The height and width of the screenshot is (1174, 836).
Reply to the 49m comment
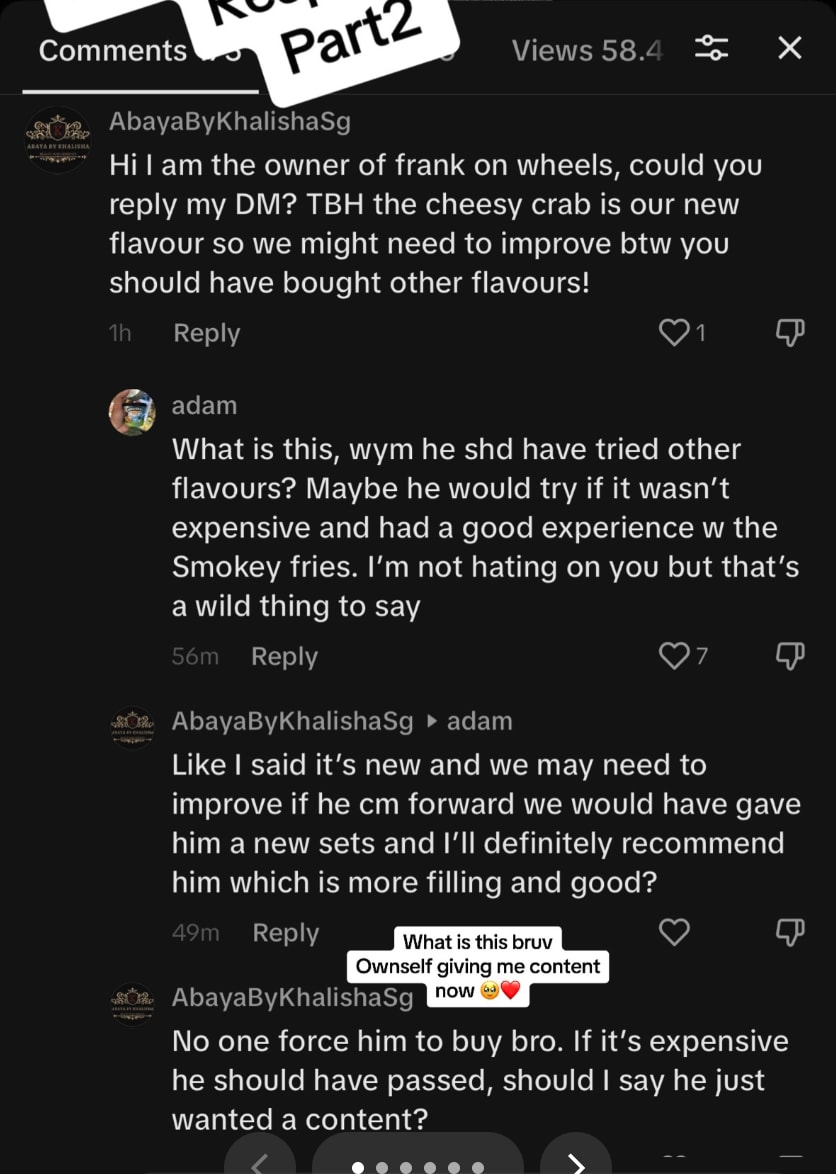285,933
